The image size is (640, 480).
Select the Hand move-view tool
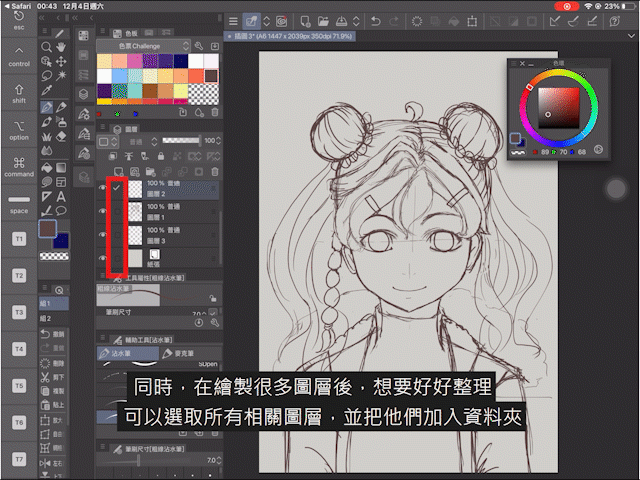pos(61,47)
